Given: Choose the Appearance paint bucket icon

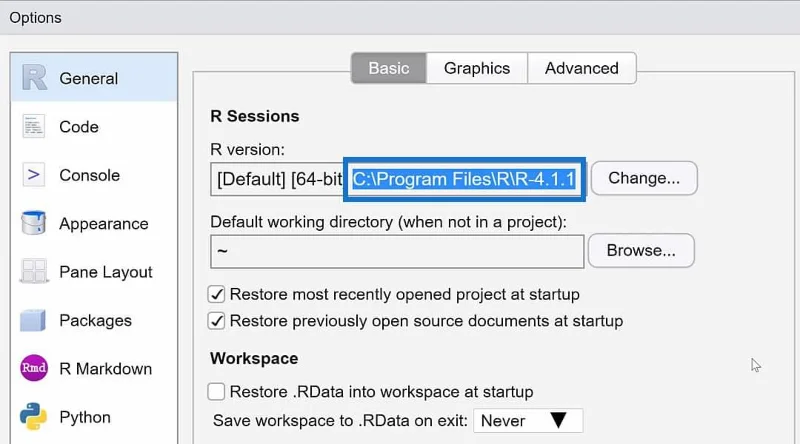Looking at the screenshot, I should (34, 223).
